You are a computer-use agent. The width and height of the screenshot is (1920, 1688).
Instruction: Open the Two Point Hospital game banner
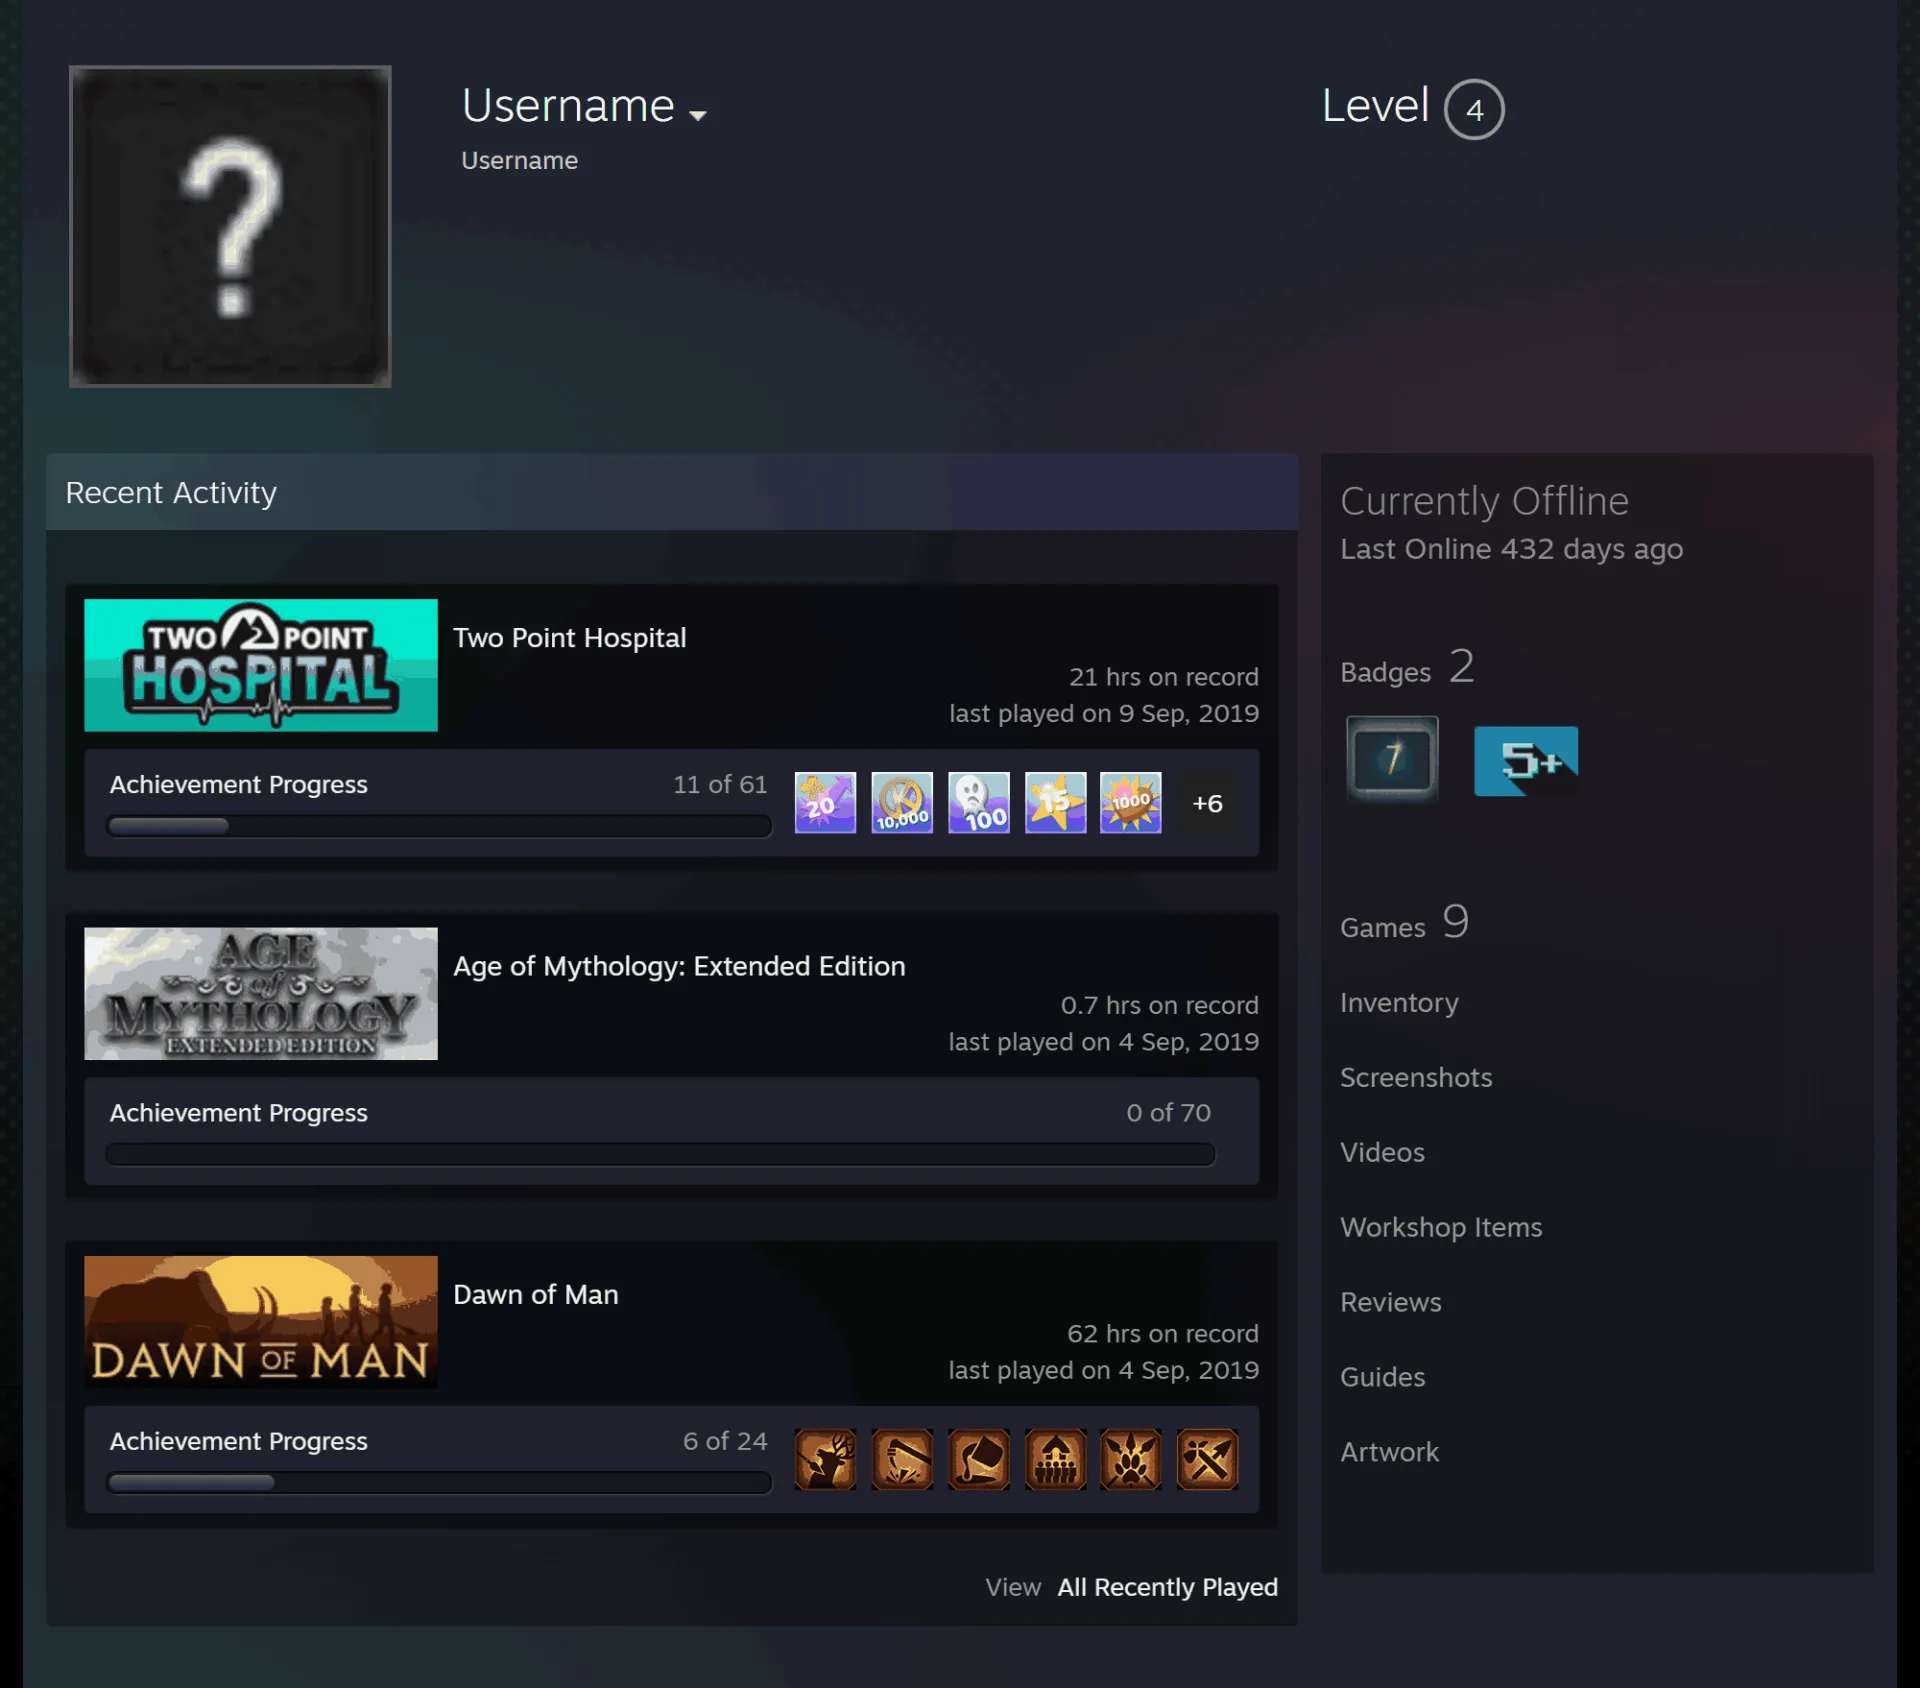tap(261, 665)
